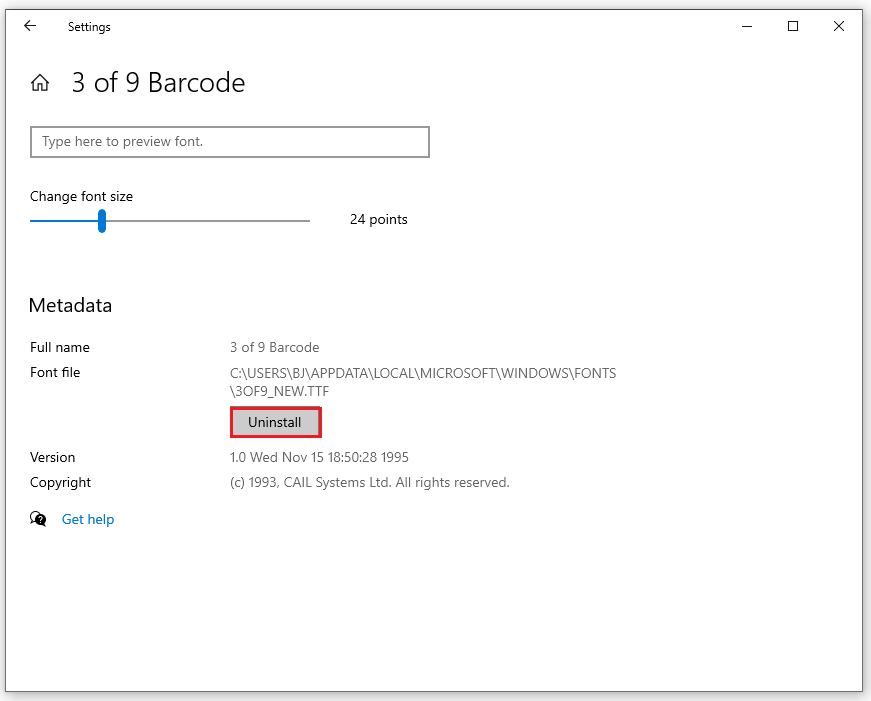Screen dimensions: 871x701
Task: Click the font size slider thumb
Action: [102, 220]
